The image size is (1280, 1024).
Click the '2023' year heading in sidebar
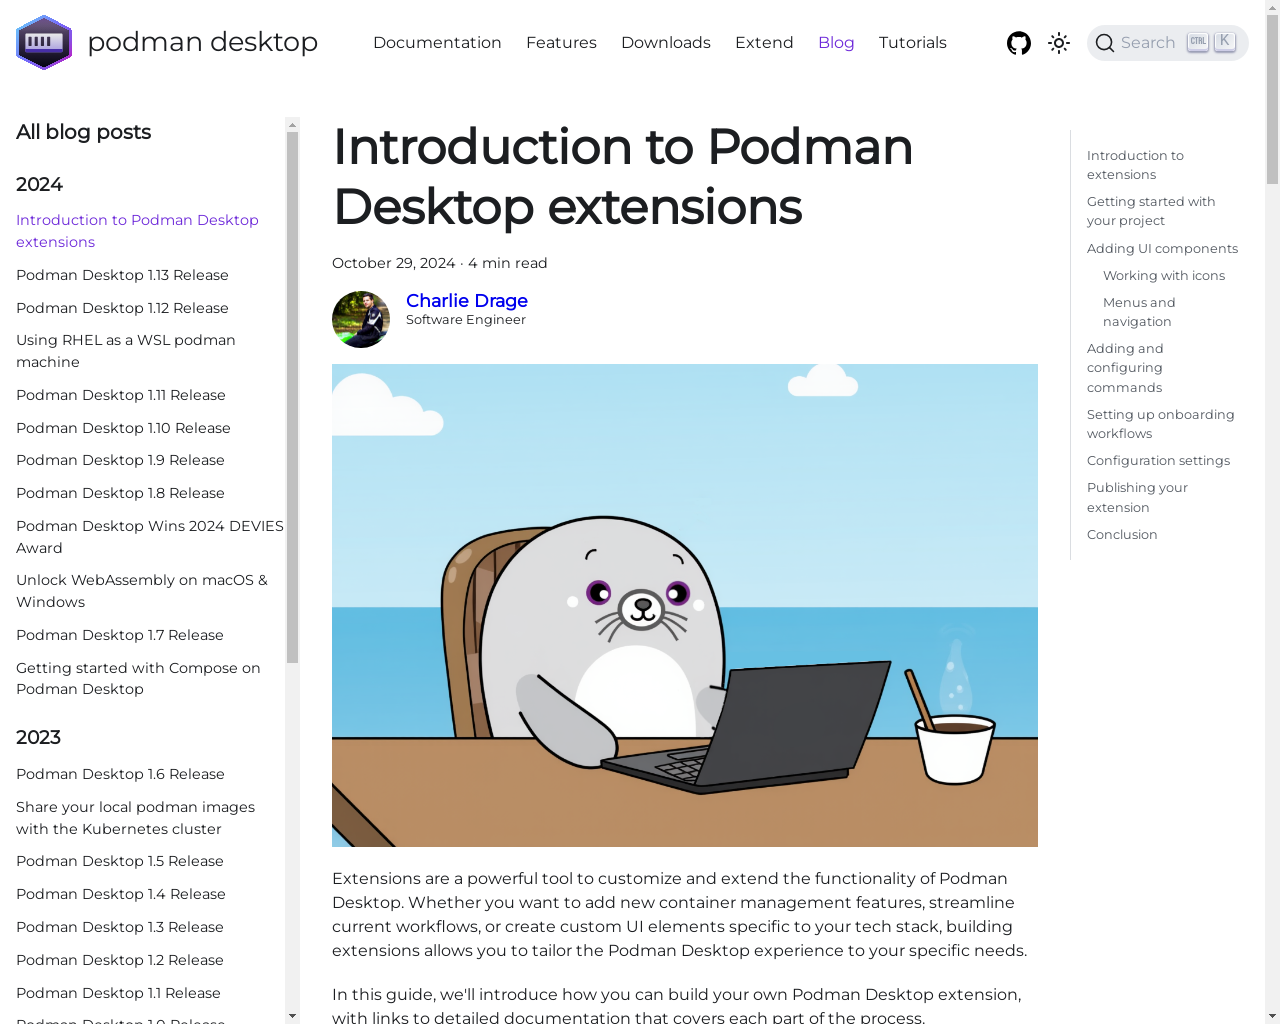[38, 737]
